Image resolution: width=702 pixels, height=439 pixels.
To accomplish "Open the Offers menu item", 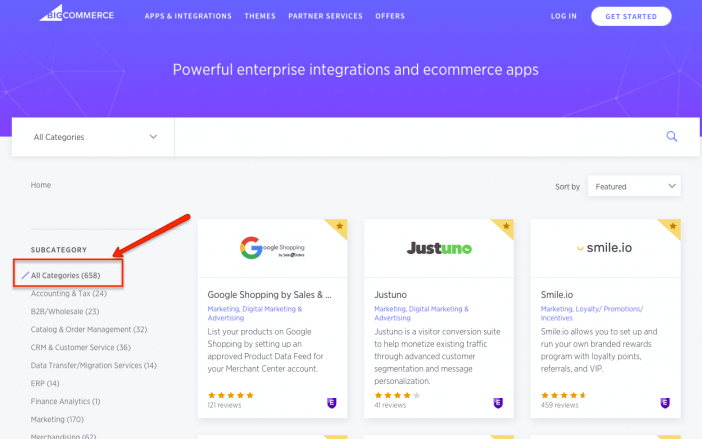I will click(x=390, y=16).
